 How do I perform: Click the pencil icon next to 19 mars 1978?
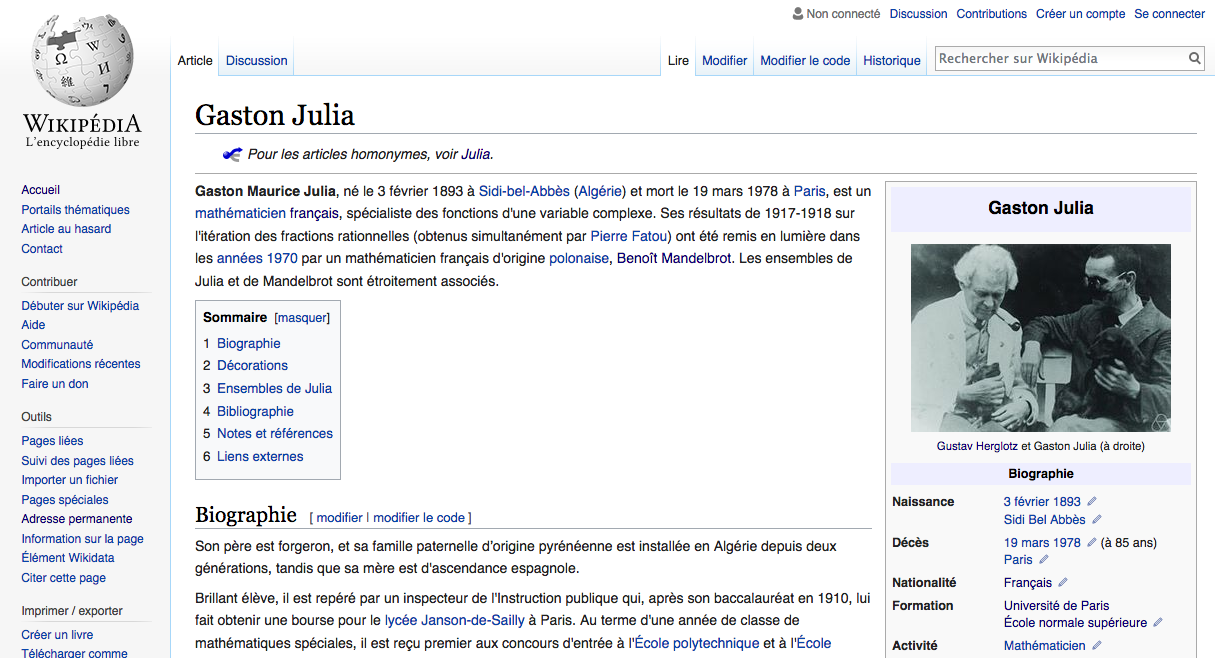(x=1092, y=543)
